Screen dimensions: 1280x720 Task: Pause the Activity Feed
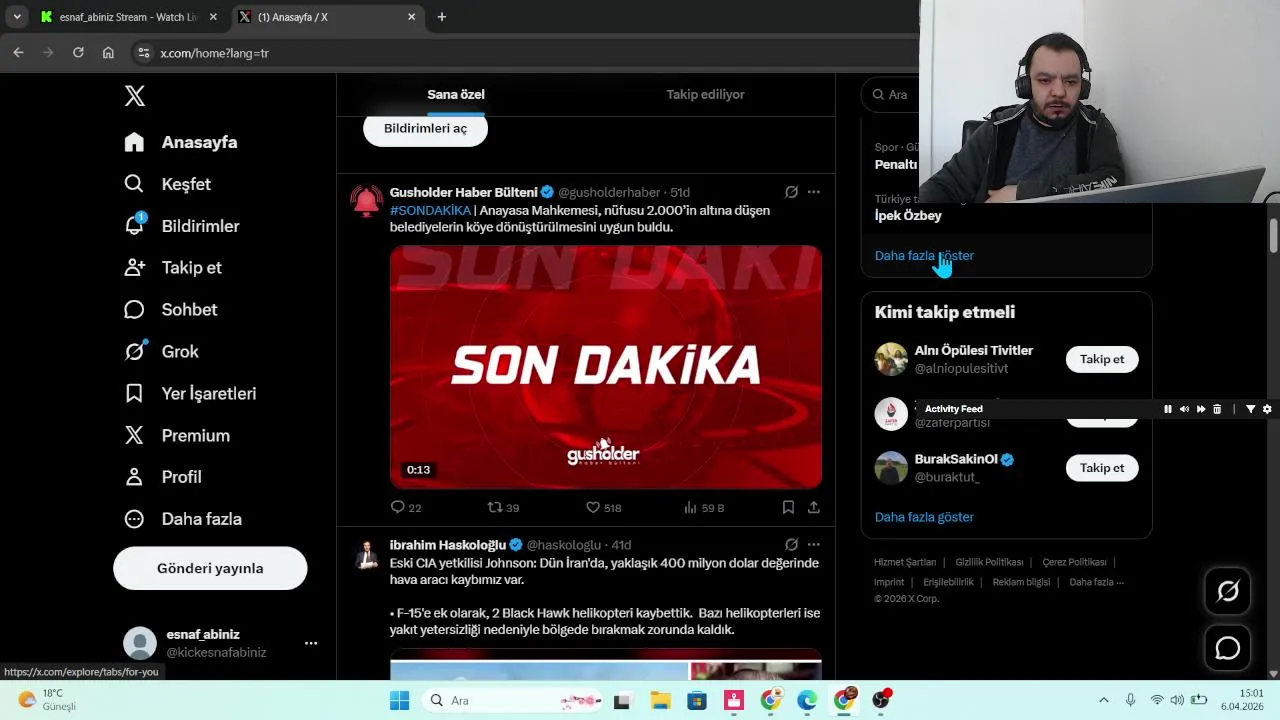(x=1167, y=409)
